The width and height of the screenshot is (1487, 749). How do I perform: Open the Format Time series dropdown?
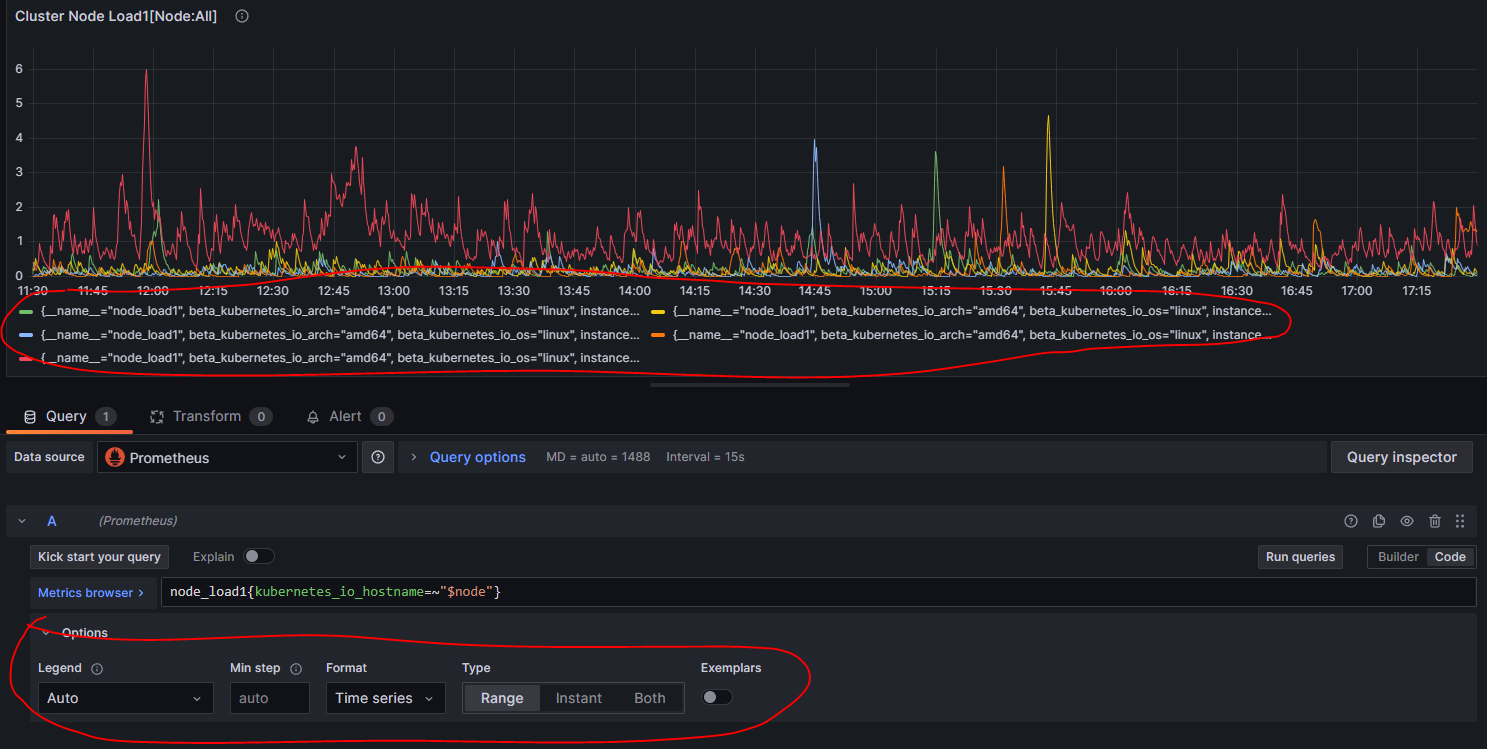tap(385, 698)
